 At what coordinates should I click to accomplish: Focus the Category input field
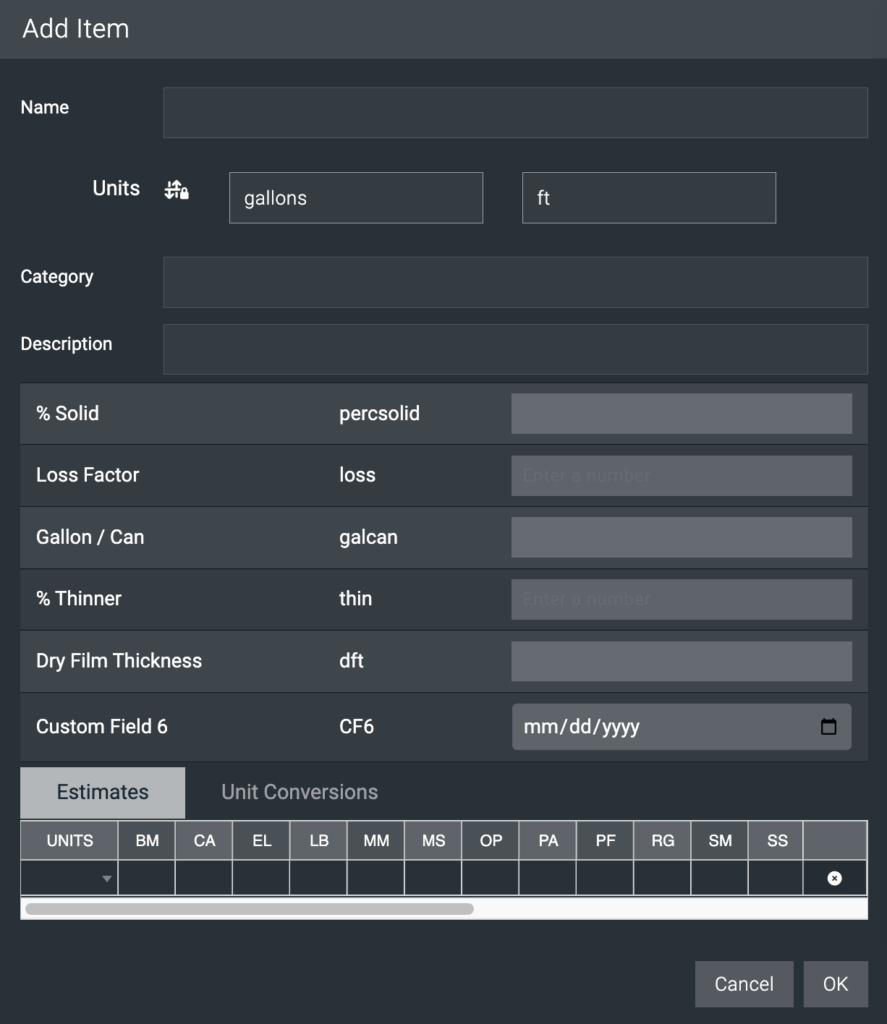click(515, 282)
